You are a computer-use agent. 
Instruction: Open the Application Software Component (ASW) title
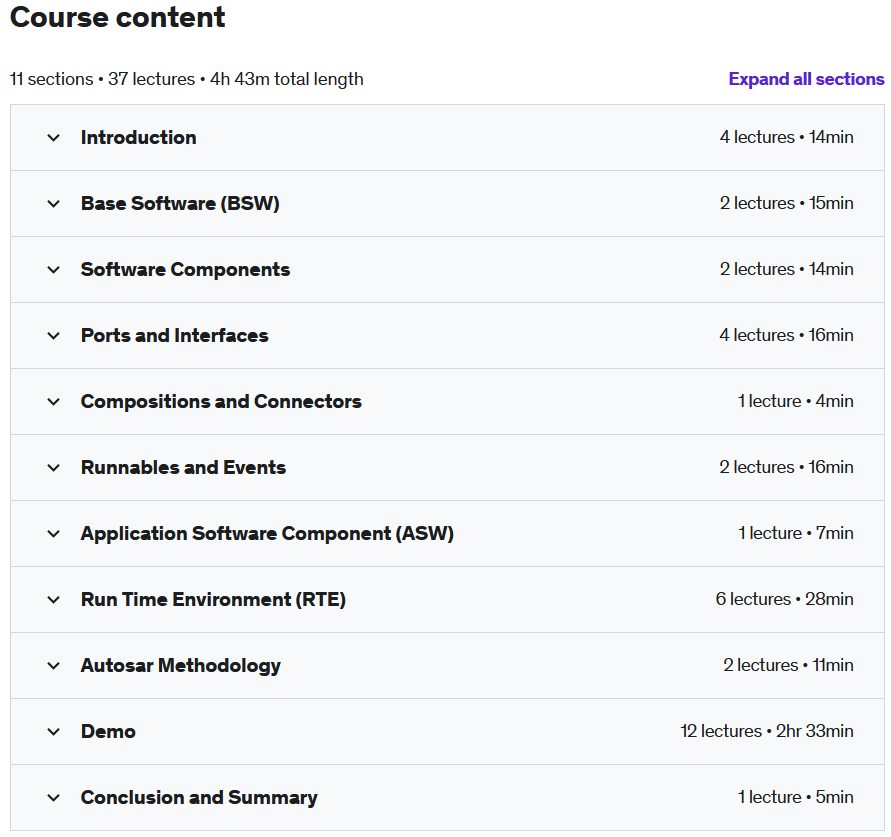point(267,534)
